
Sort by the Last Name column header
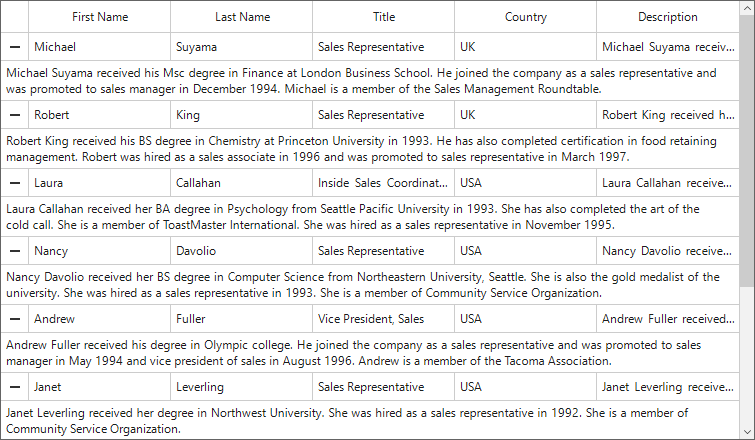(242, 17)
